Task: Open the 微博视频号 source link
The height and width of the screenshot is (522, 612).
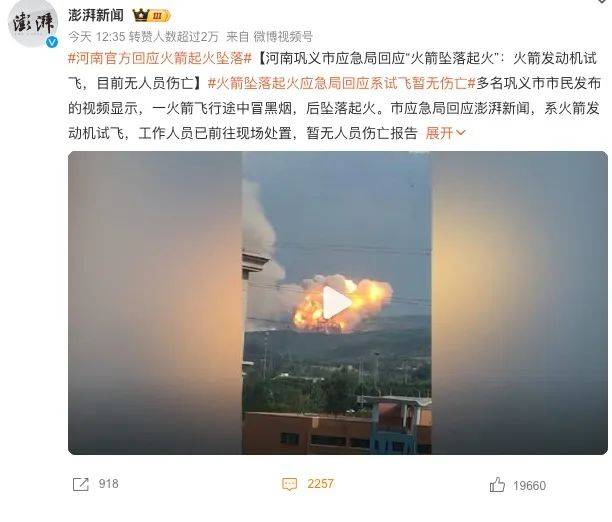Action: pos(283,37)
